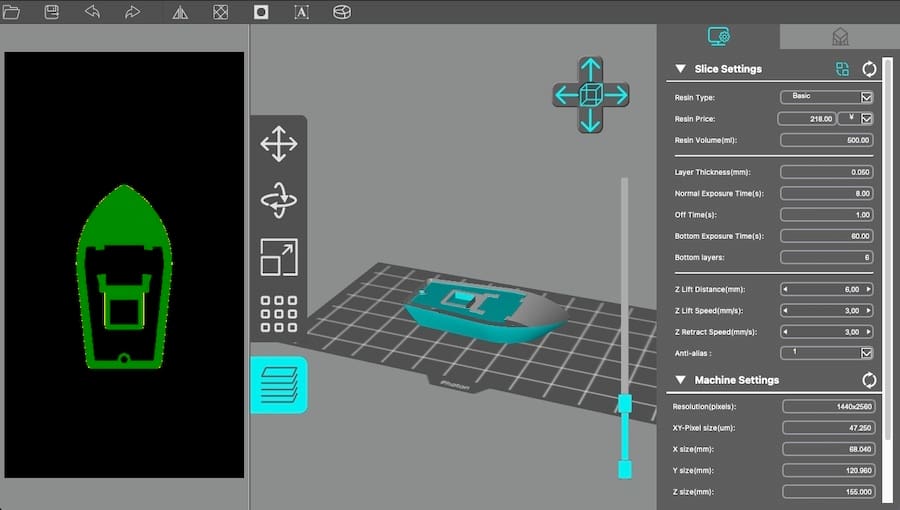Image resolution: width=900 pixels, height=510 pixels.
Task: Select the mirror model tool
Action: pyautogui.click(x=180, y=12)
